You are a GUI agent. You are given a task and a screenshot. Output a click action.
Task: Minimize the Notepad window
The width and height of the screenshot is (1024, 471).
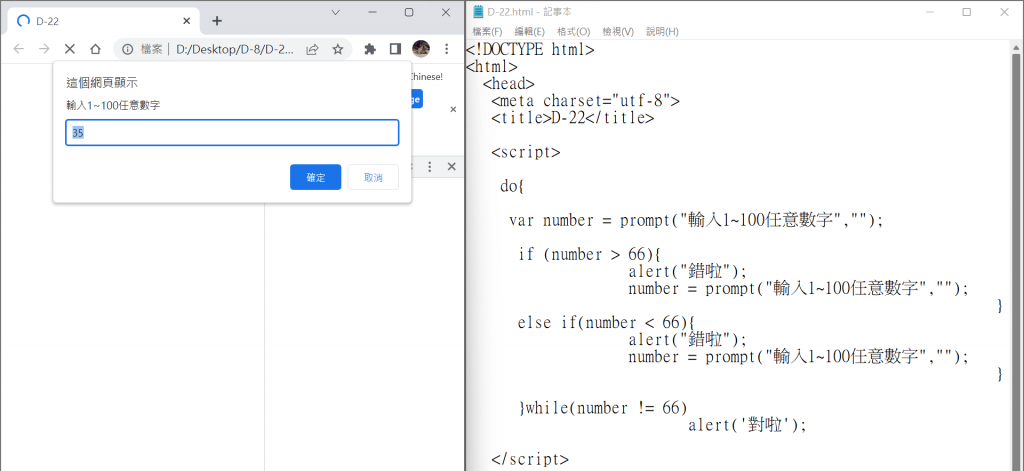[x=930, y=12]
